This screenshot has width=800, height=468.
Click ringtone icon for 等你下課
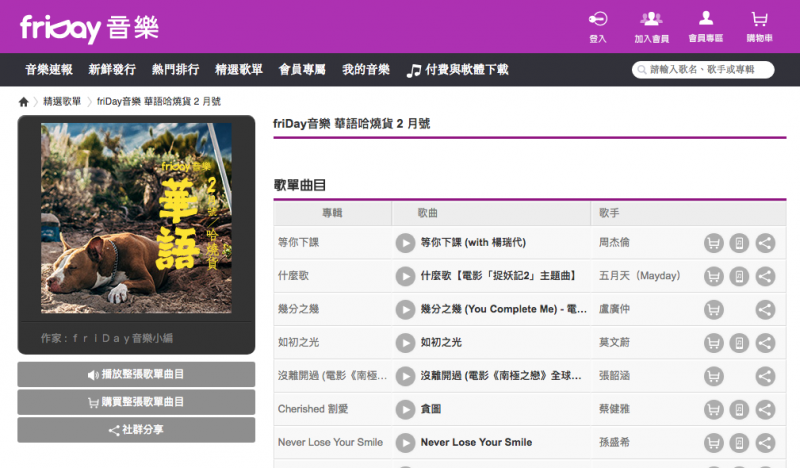(739, 243)
